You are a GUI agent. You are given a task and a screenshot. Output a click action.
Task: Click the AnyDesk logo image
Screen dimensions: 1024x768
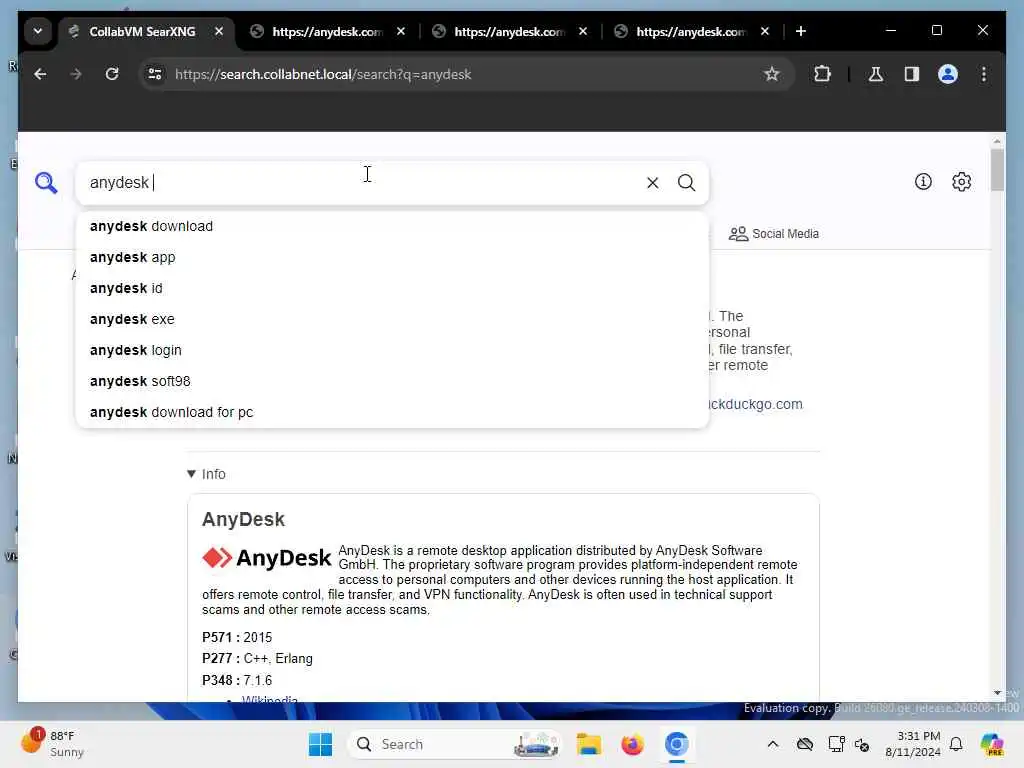[x=266, y=558]
